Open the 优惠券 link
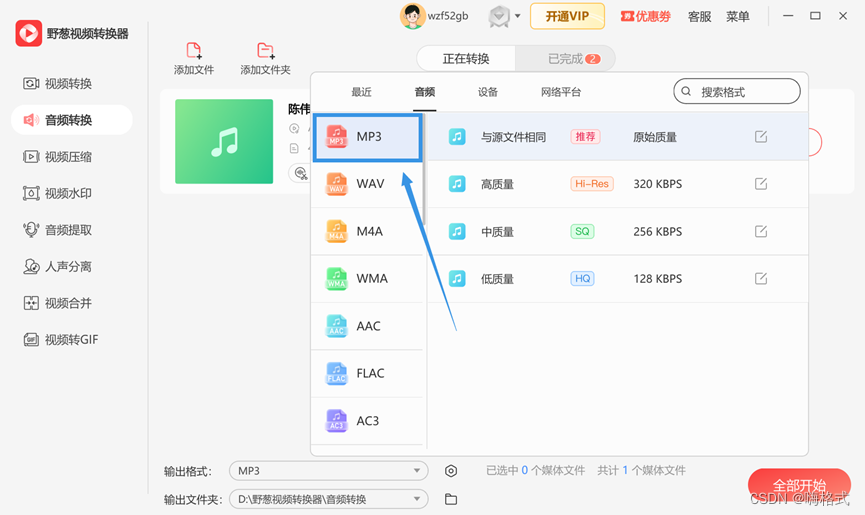 pyautogui.click(x=645, y=16)
